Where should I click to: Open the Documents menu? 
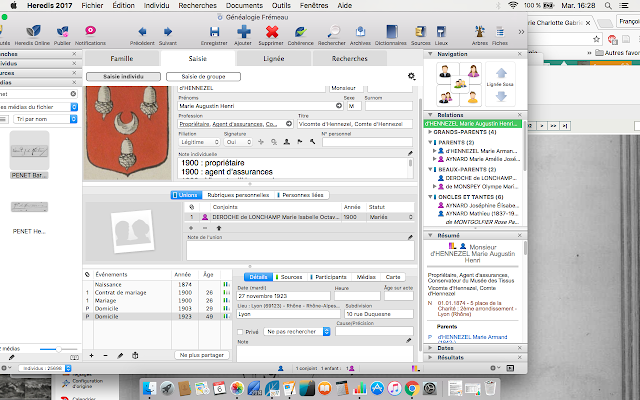[x=242, y=5]
